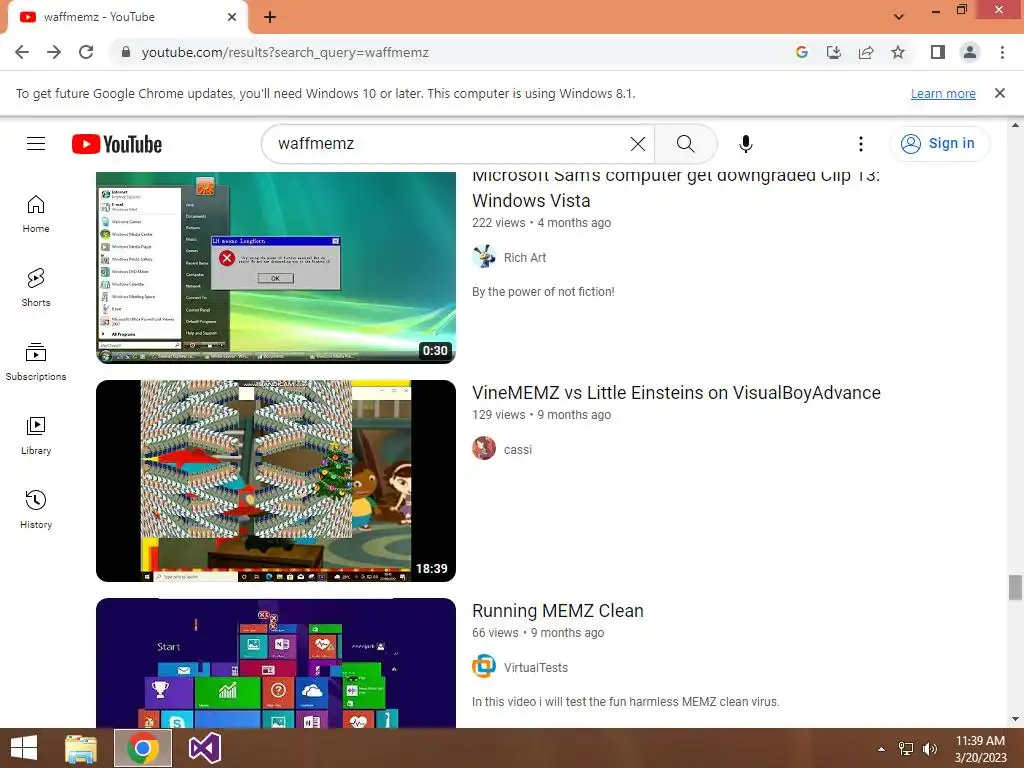Screen dimensions: 1024x768
Task: Play the Windows Vista thumbnail video
Action: click(276, 268)
